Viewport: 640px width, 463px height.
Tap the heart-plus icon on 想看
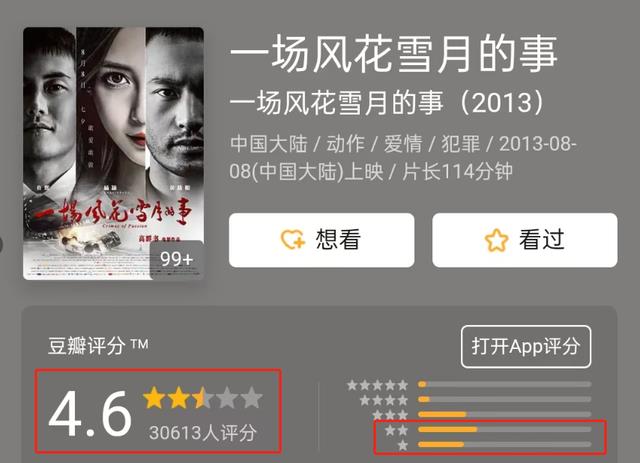[x=293, y=239]
